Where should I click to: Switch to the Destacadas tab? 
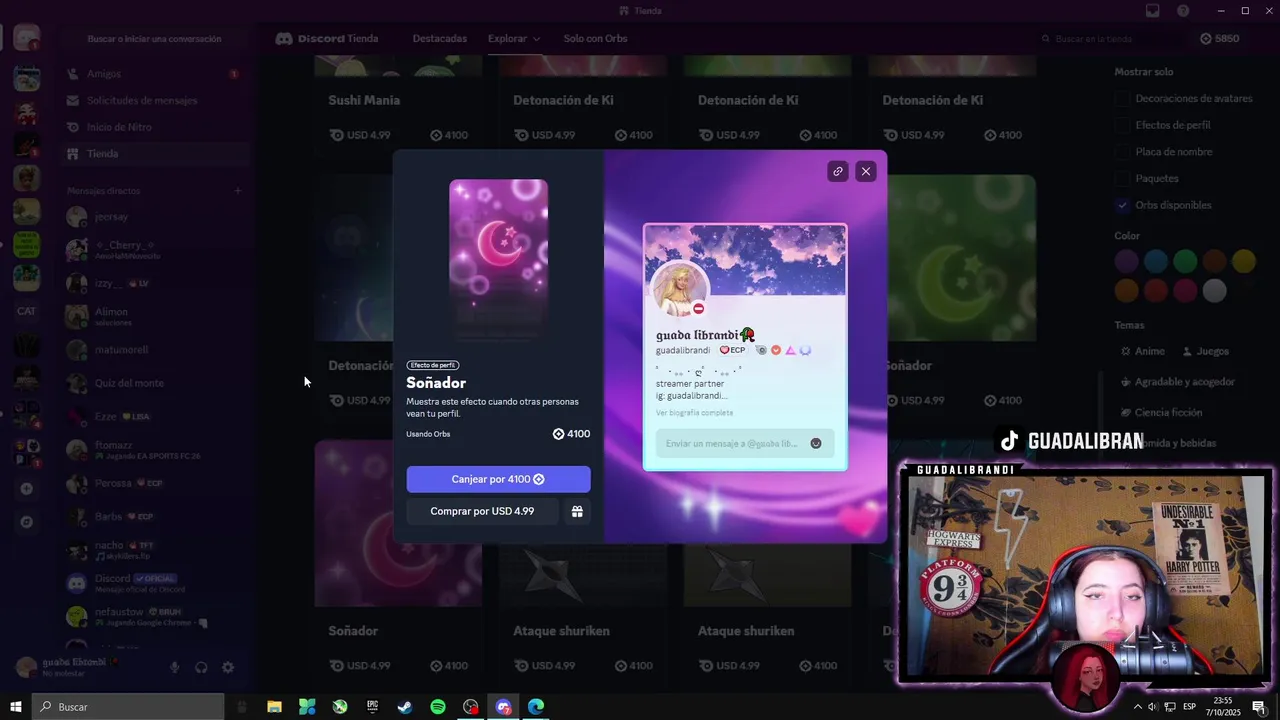tap(440, 38)
